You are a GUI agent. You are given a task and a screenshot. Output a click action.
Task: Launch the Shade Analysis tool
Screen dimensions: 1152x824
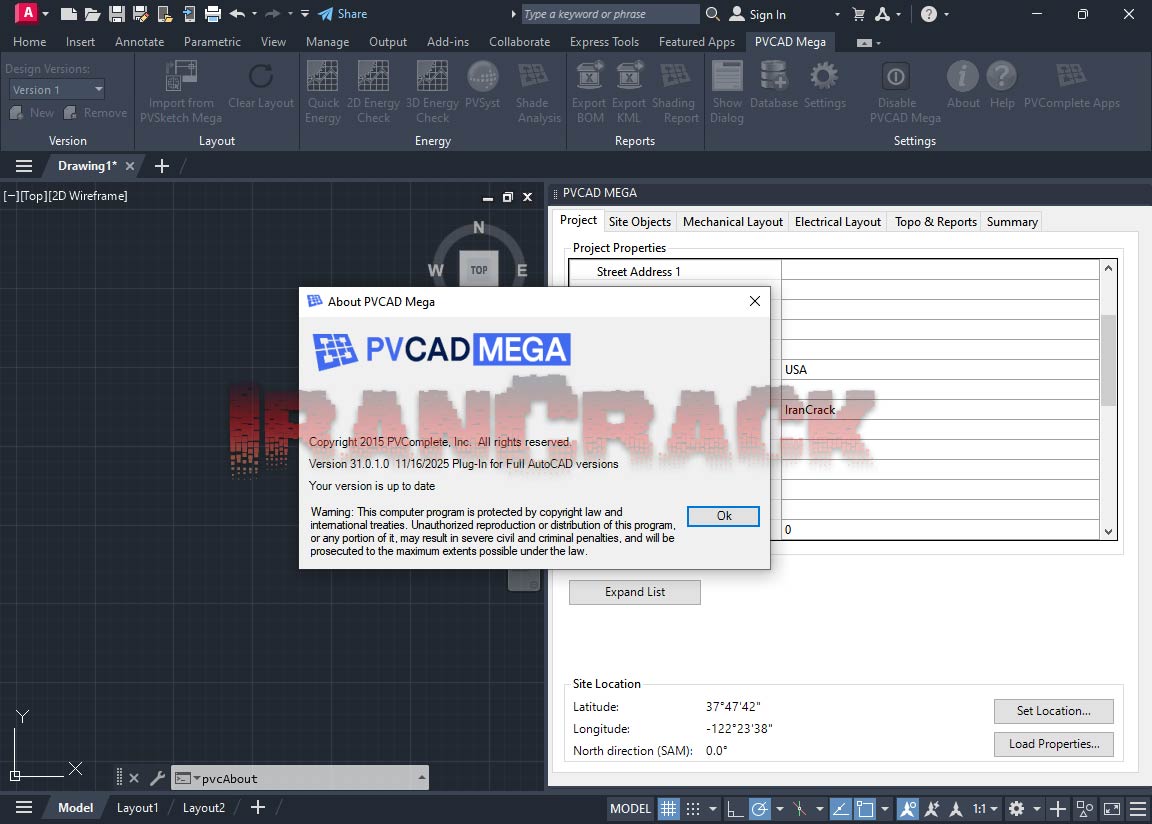click(537, 90)
